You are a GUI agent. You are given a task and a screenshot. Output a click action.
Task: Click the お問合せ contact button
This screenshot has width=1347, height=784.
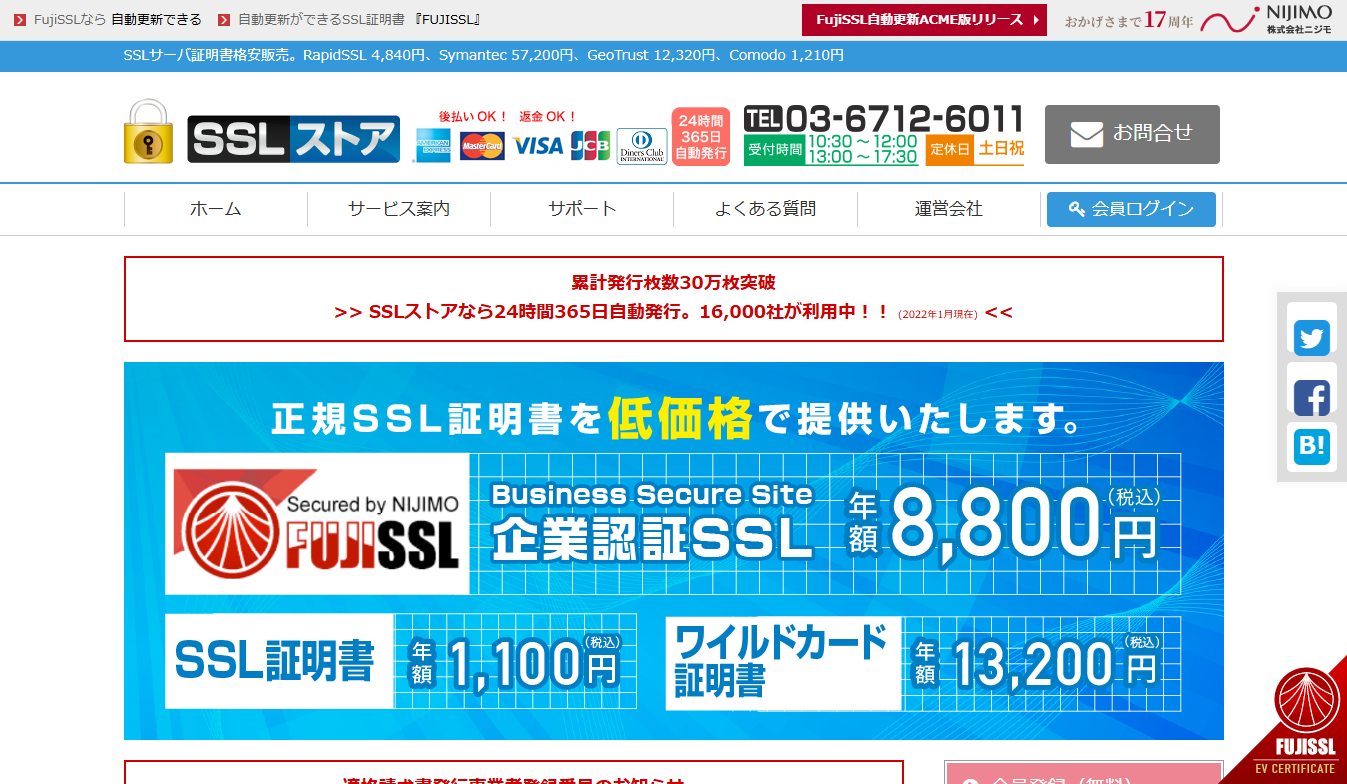1132,134
